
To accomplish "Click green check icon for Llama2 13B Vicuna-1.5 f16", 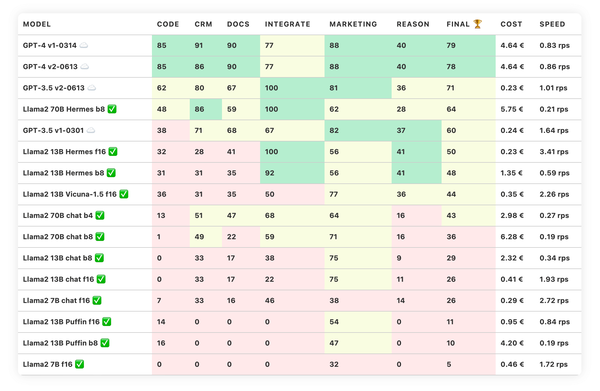I will point(124,194).
